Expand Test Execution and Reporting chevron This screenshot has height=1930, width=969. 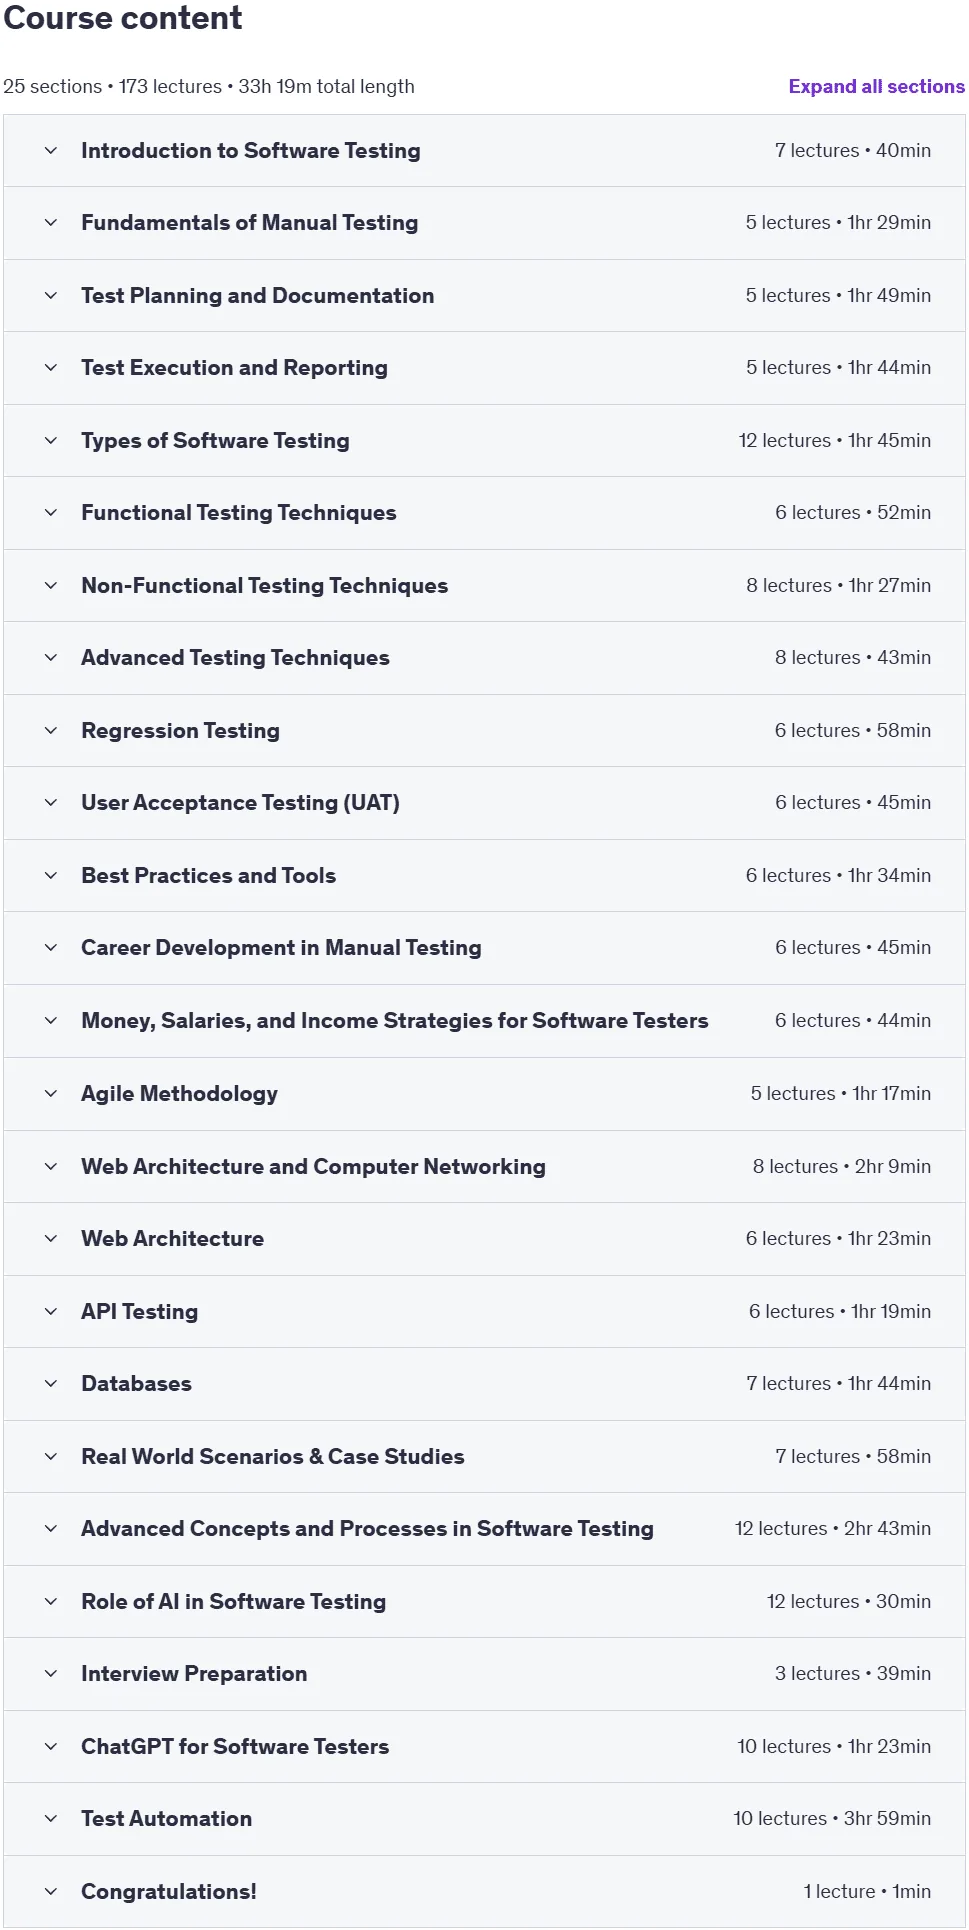(x=51, y=368)
